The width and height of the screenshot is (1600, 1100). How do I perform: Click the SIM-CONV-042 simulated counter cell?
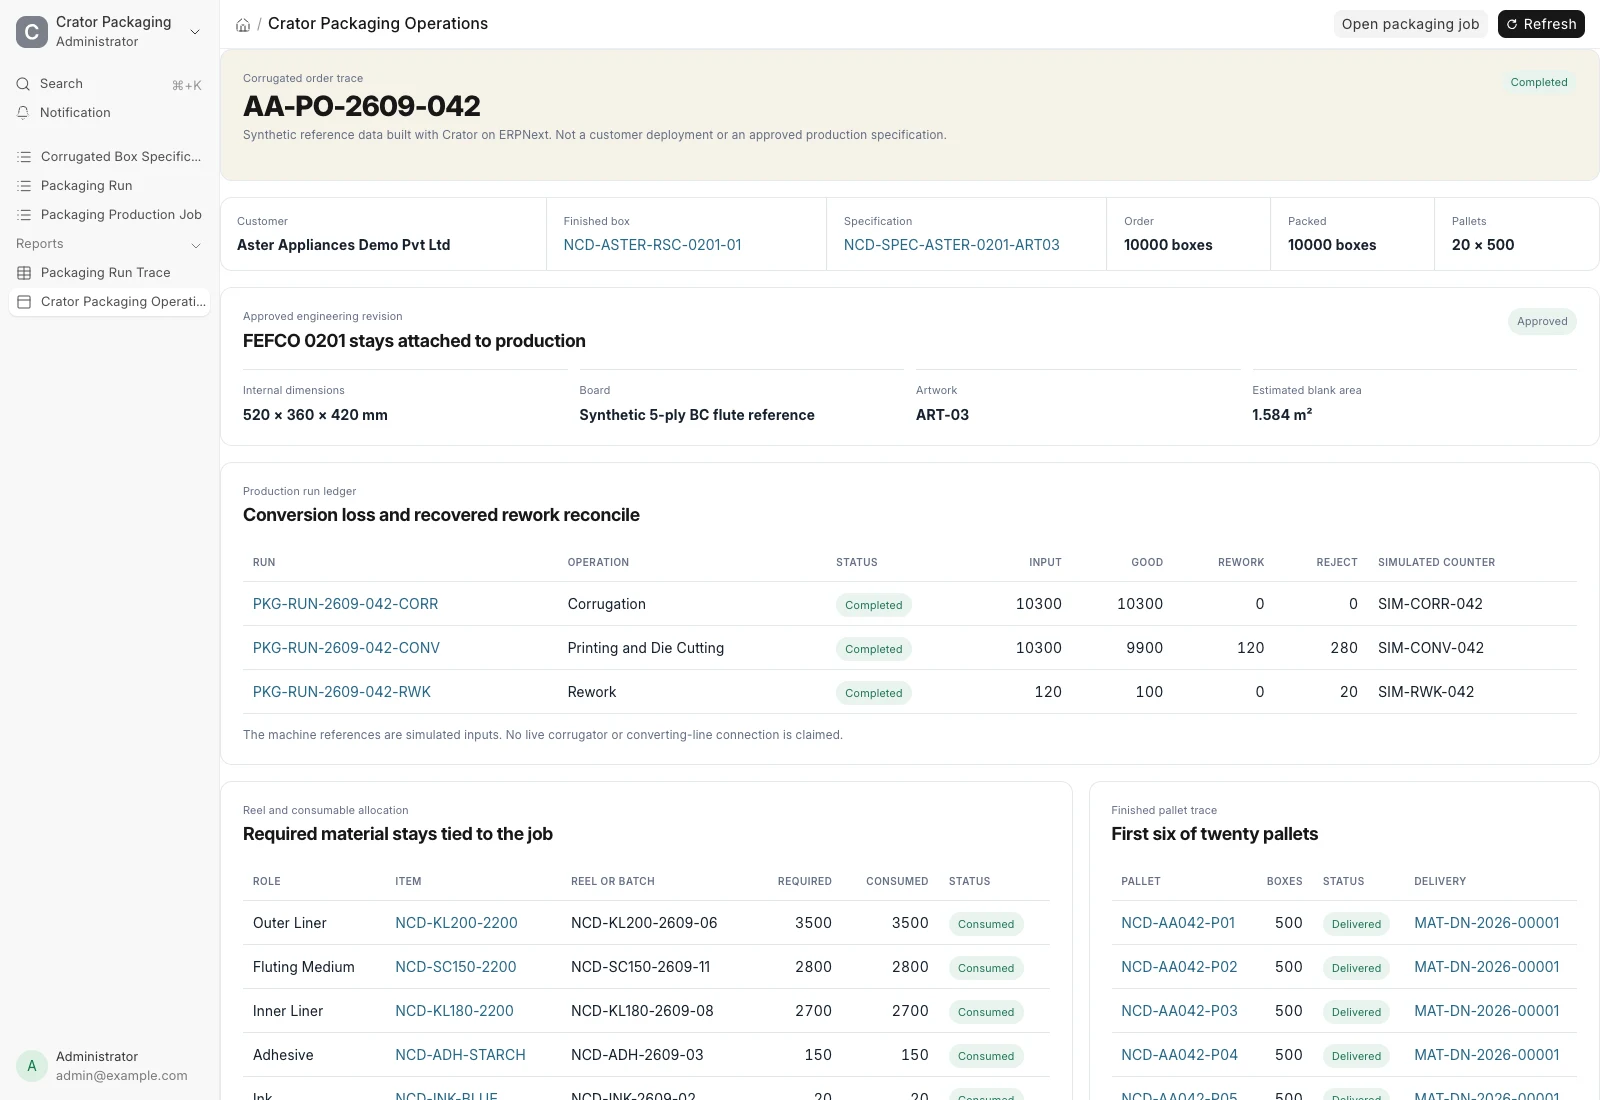click(x=1431, y=648)
